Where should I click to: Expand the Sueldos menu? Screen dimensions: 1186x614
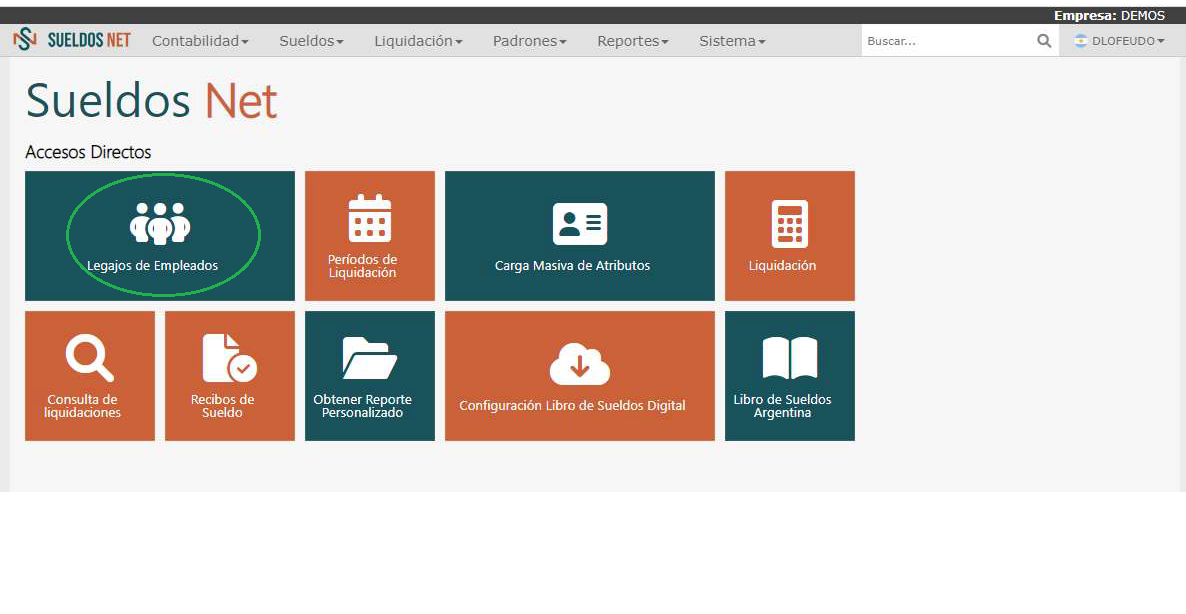click(312, 41)
